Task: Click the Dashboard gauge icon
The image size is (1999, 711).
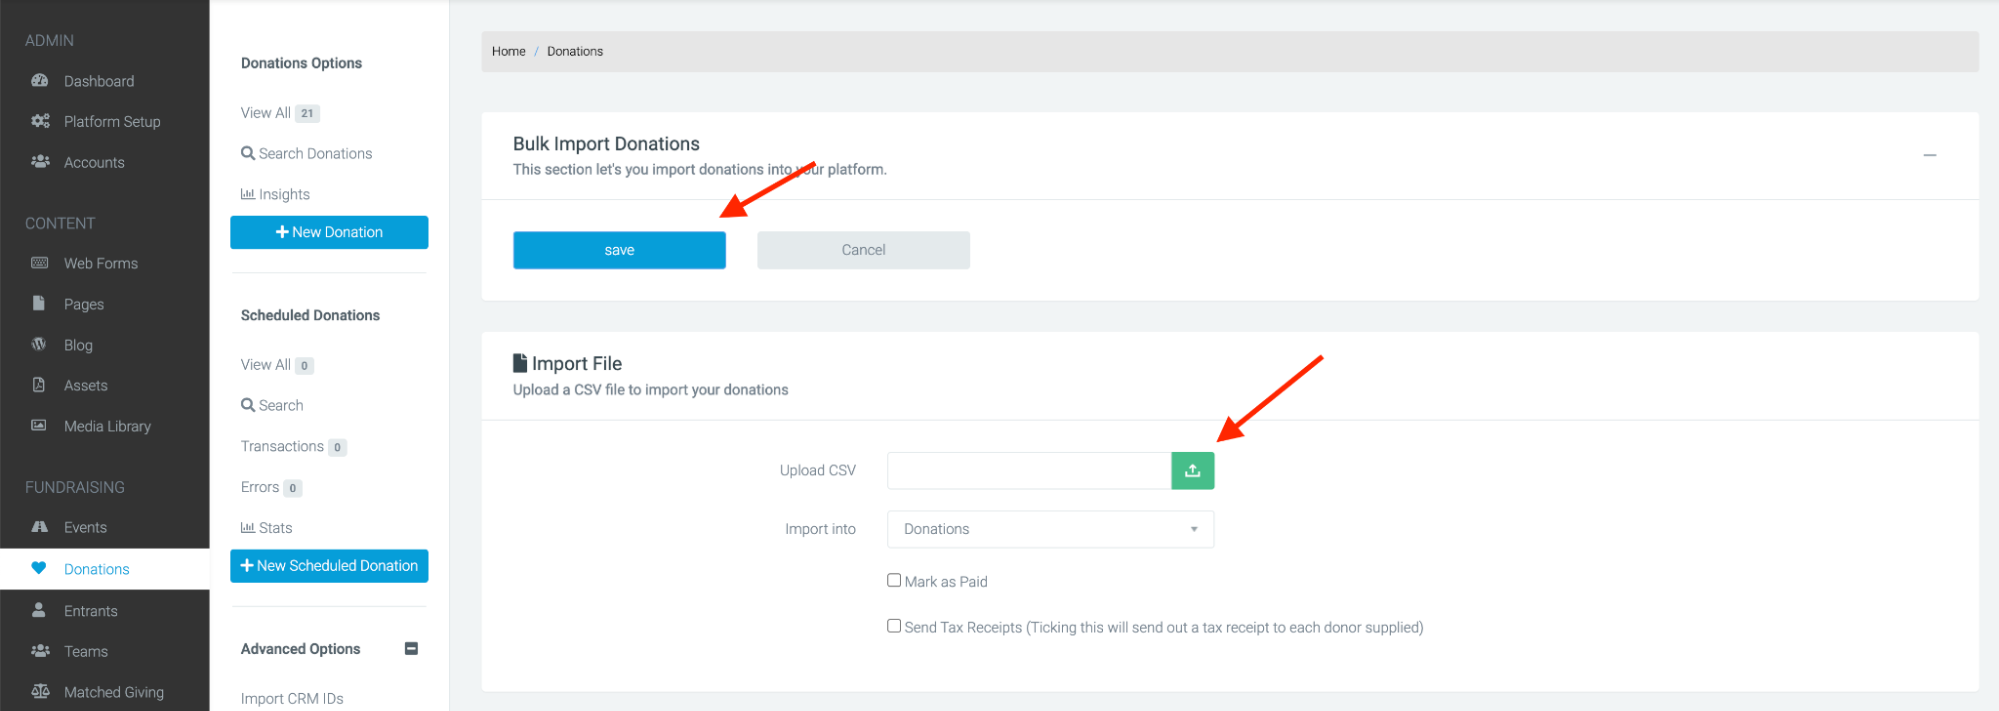Action: click(x=40, y=81)
